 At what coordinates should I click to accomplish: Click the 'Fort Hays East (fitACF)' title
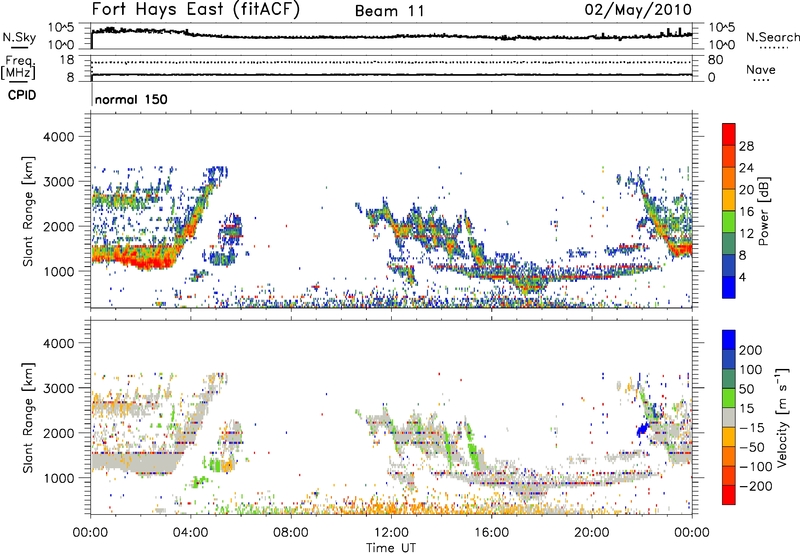tap(196, 10)
